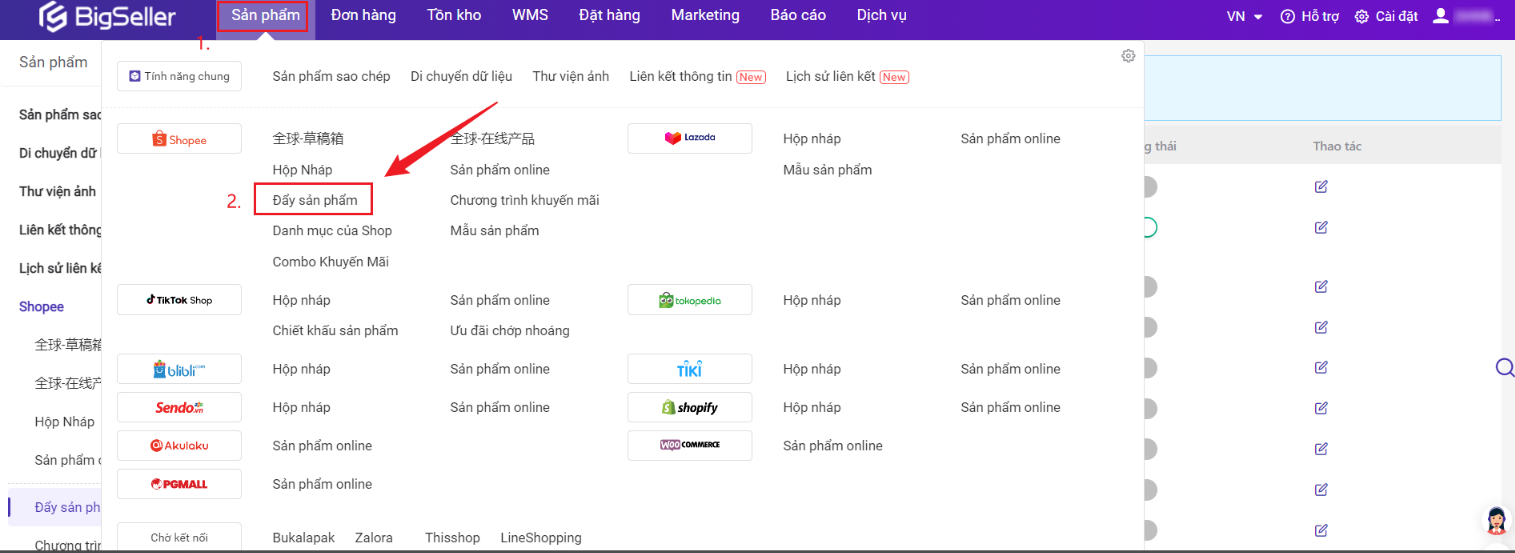Click the gear icon in the menu panel corner
The width and height of the screenshot is (1515, 553).
(1128, 56)
